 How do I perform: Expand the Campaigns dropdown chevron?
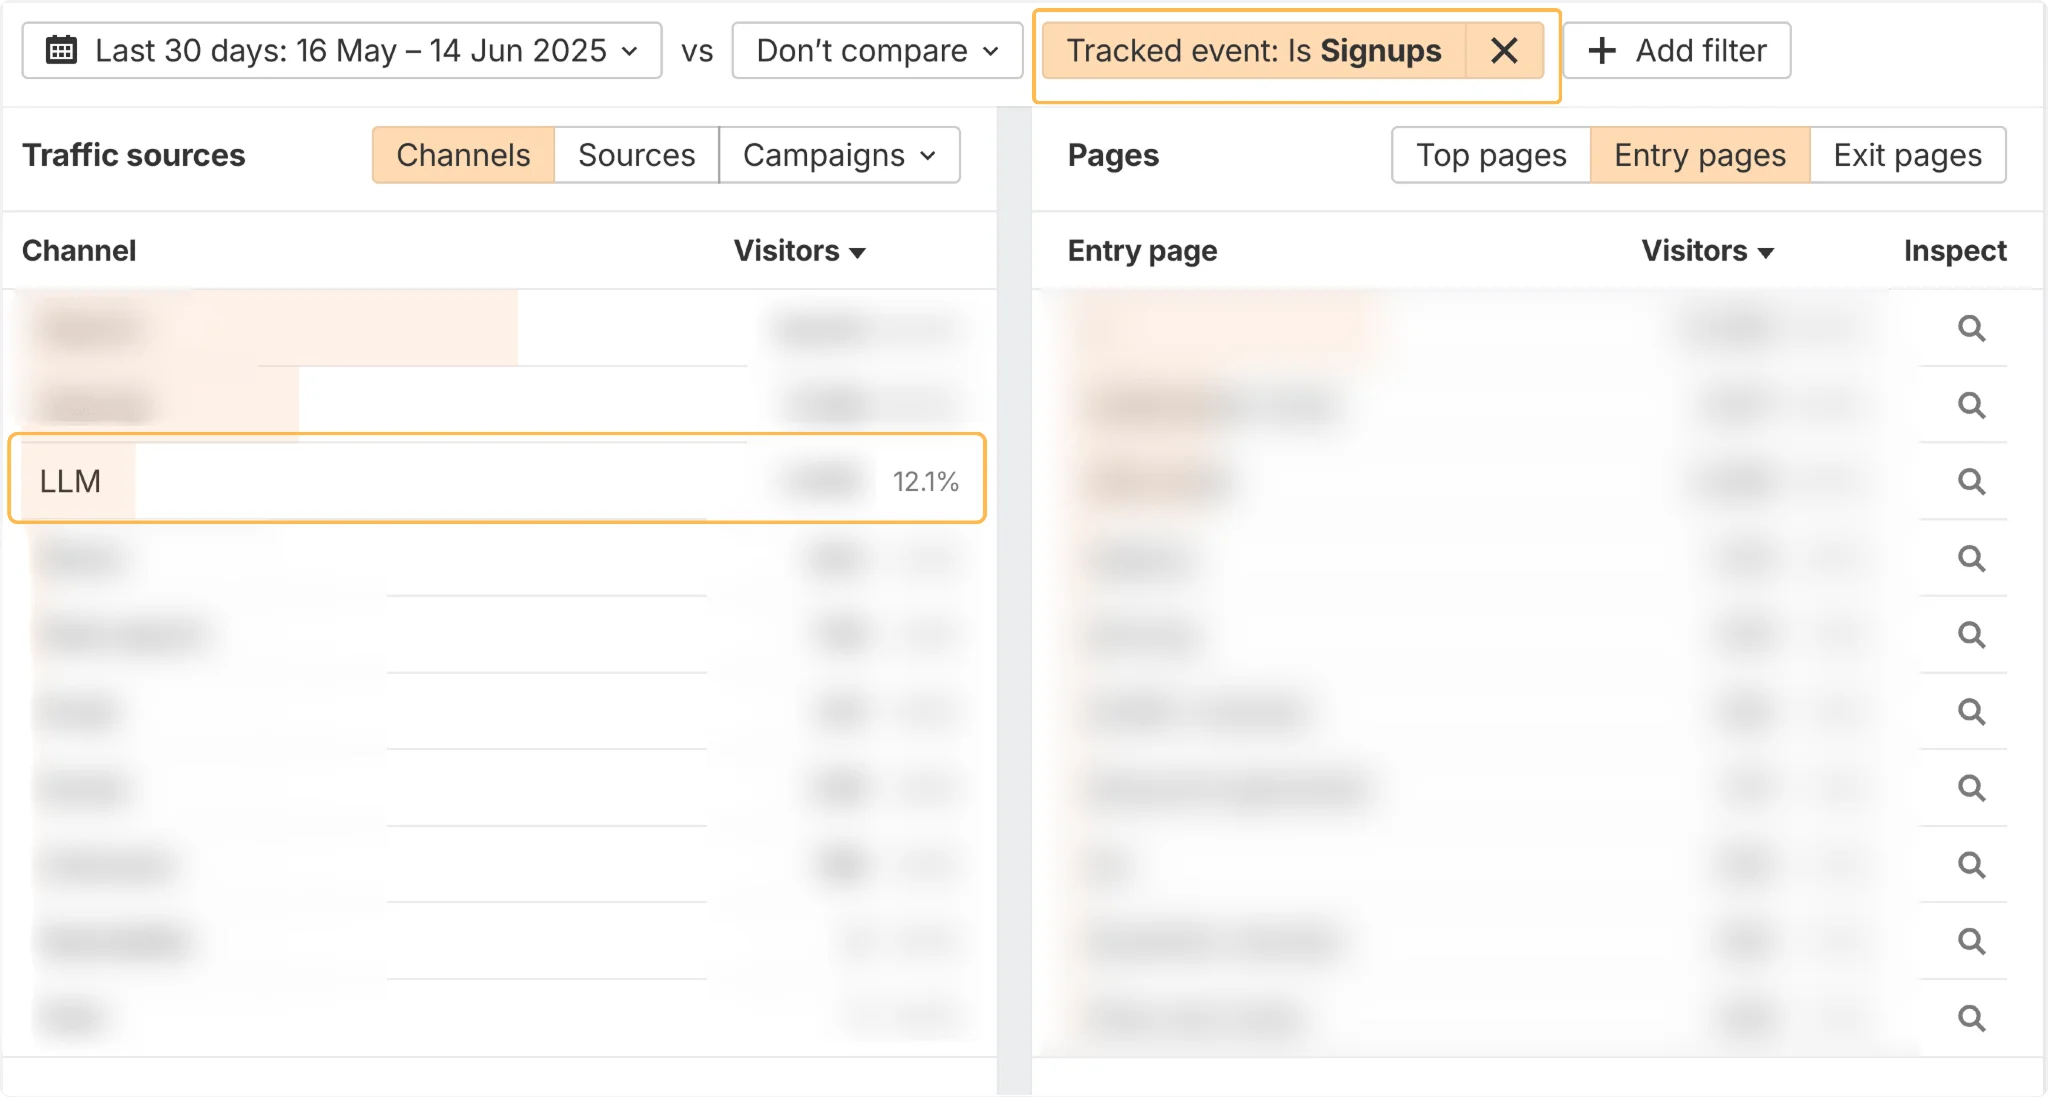[930, 155]
